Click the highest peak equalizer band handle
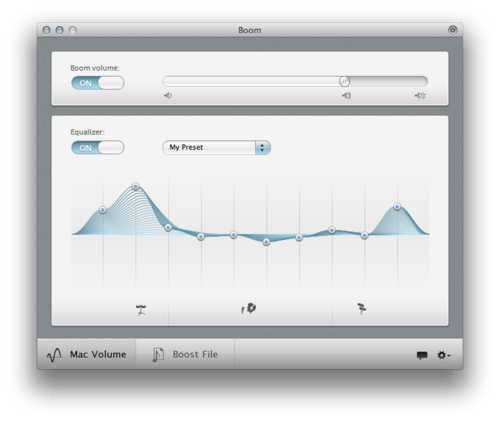The image size is (500, 421). (x=135, y=186)
